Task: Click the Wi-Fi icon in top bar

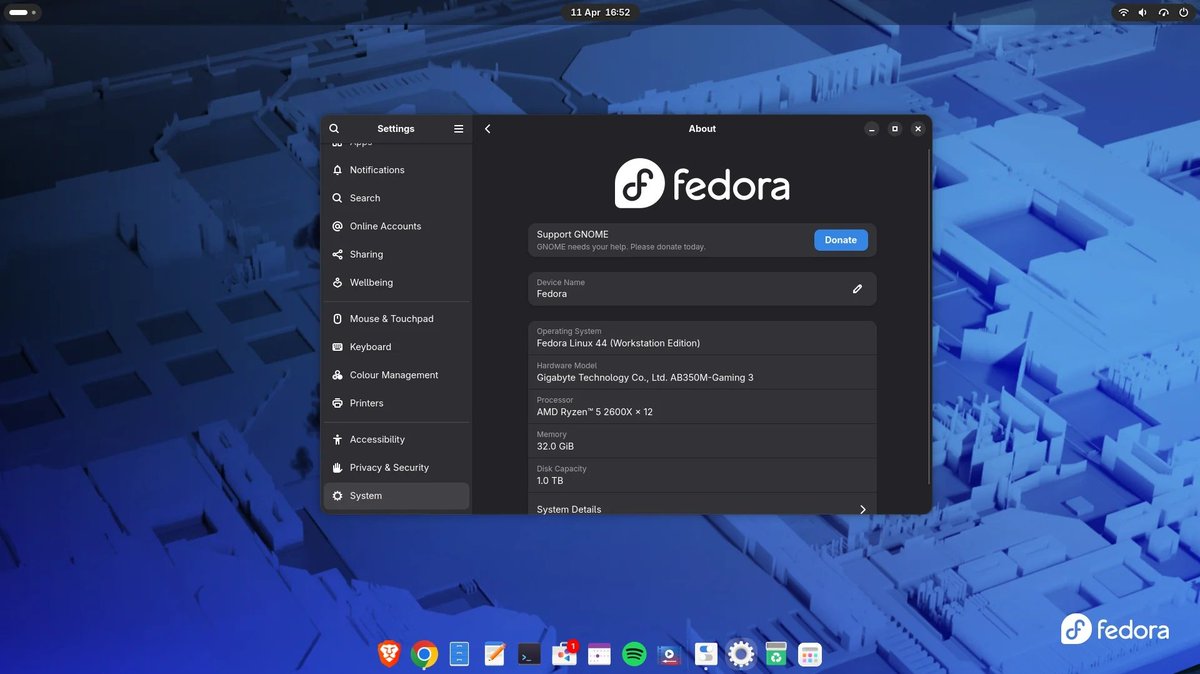Action: coord(1123,12)
